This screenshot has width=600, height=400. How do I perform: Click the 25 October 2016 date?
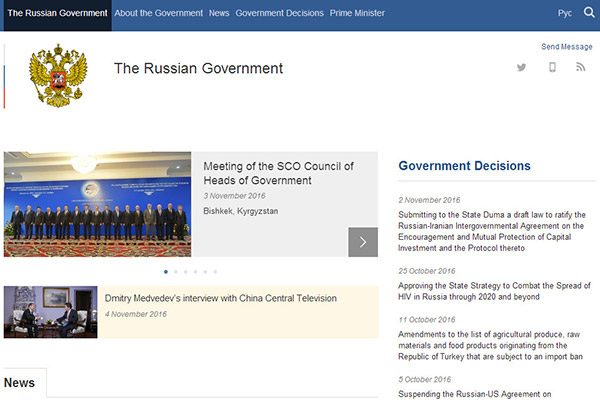pyautogui.click(x=427, y=271)
